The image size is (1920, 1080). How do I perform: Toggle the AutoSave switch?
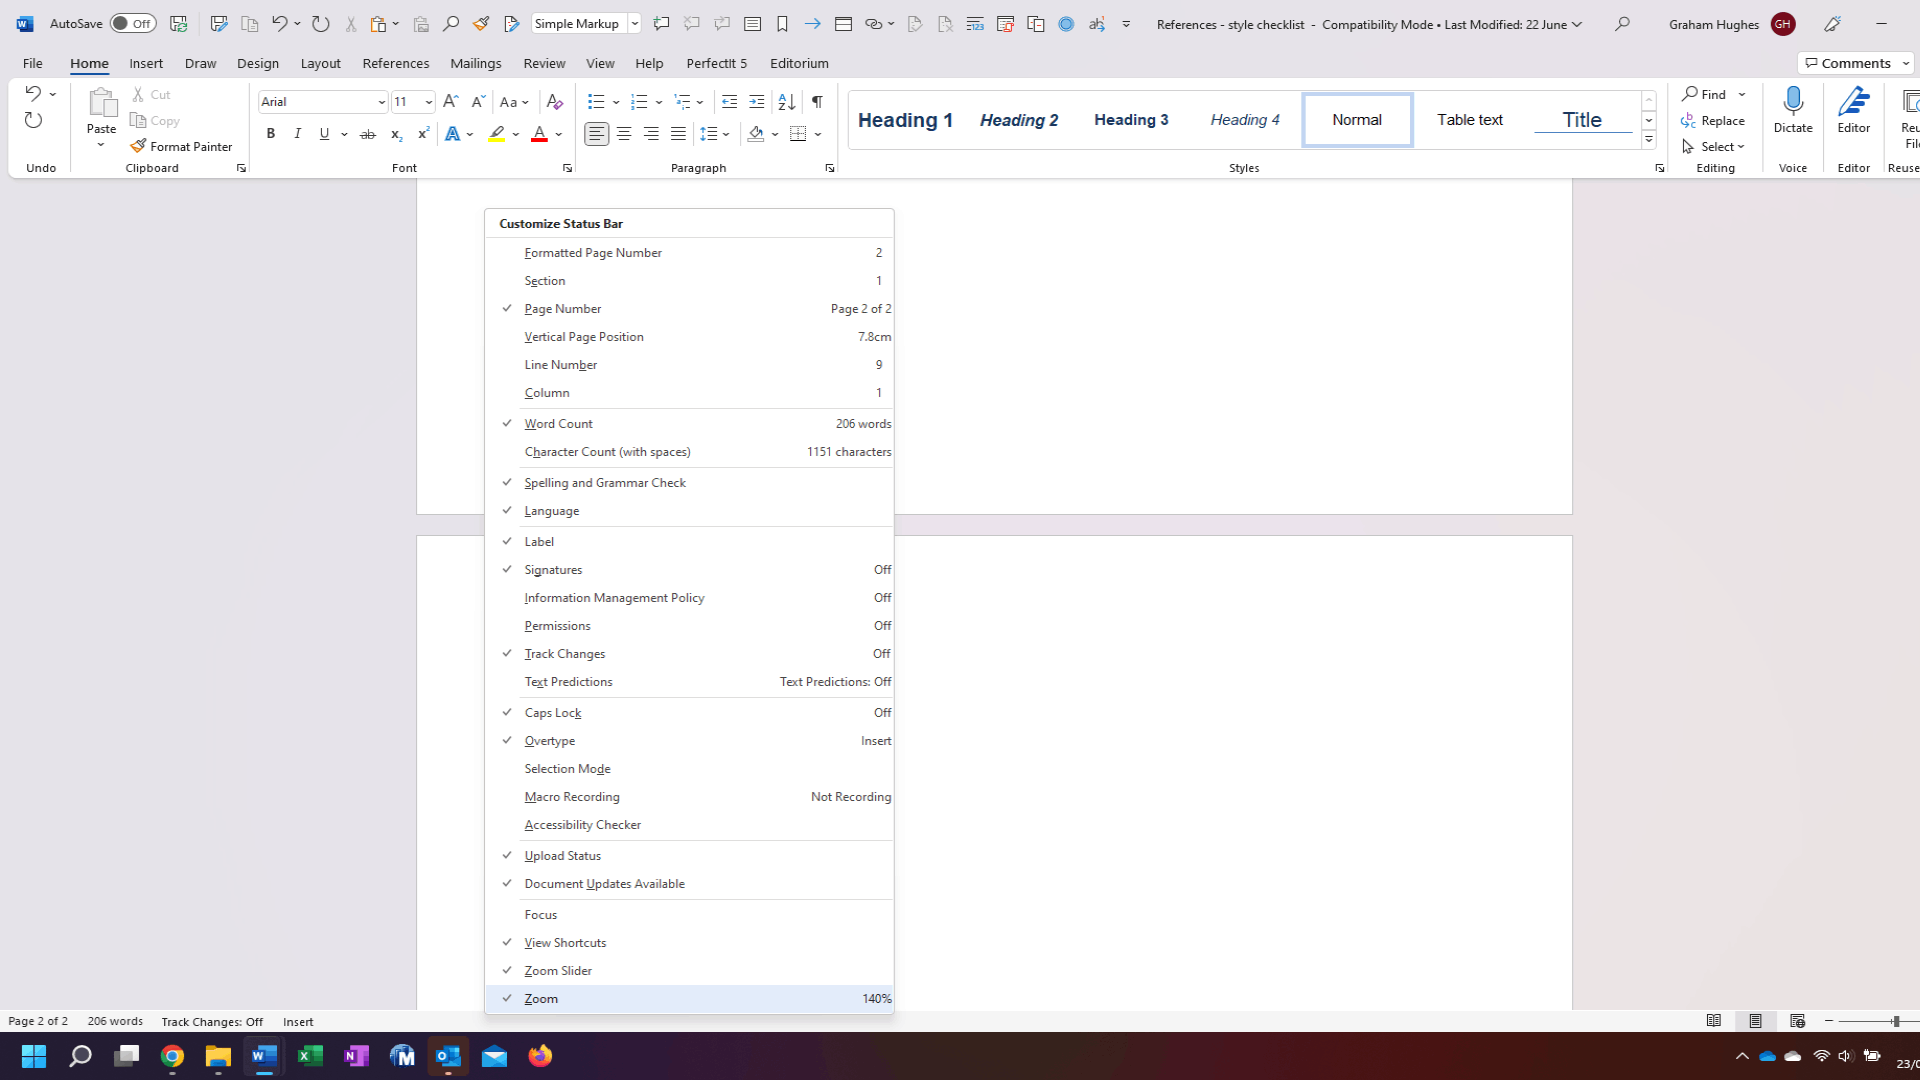coord(133,23)
